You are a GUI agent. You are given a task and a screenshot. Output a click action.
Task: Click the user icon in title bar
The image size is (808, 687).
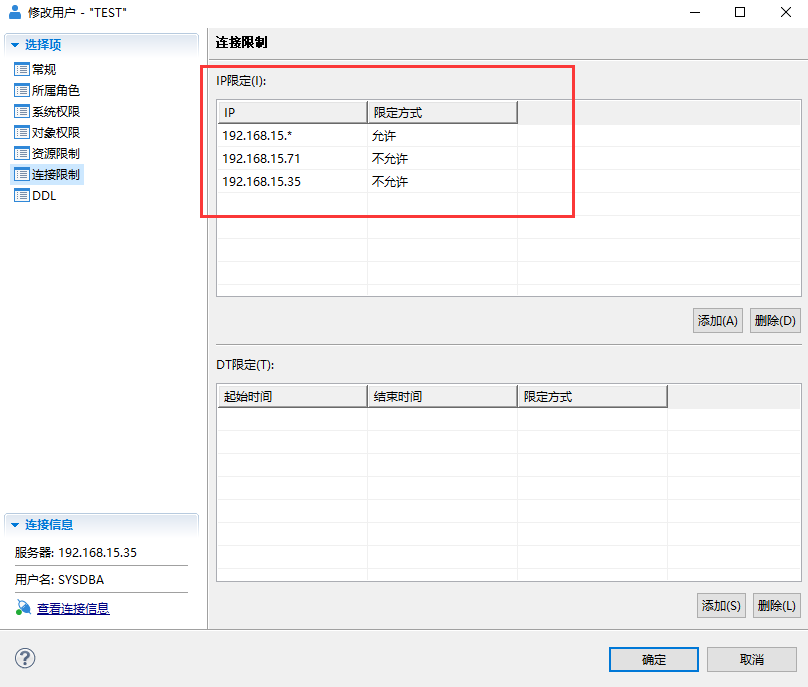coord(15,12)
